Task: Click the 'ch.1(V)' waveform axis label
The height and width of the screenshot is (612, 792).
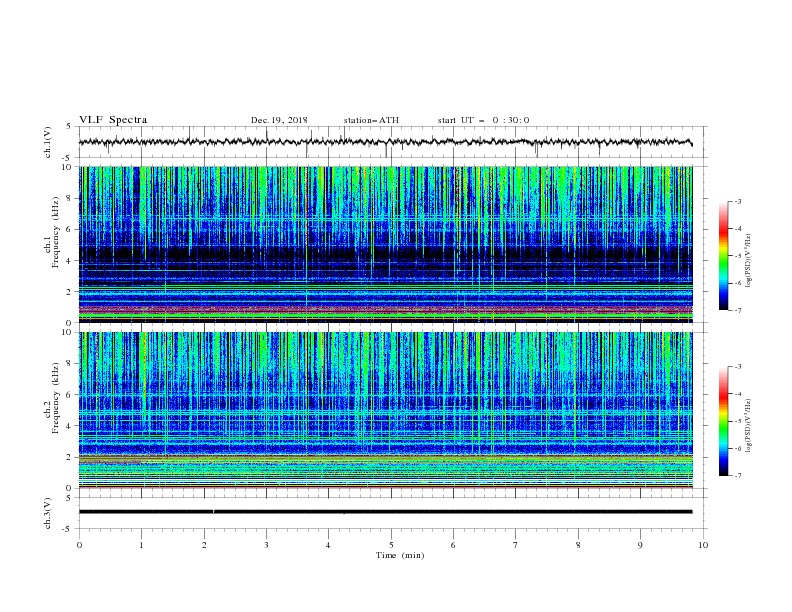Action: tap(48, 142)
